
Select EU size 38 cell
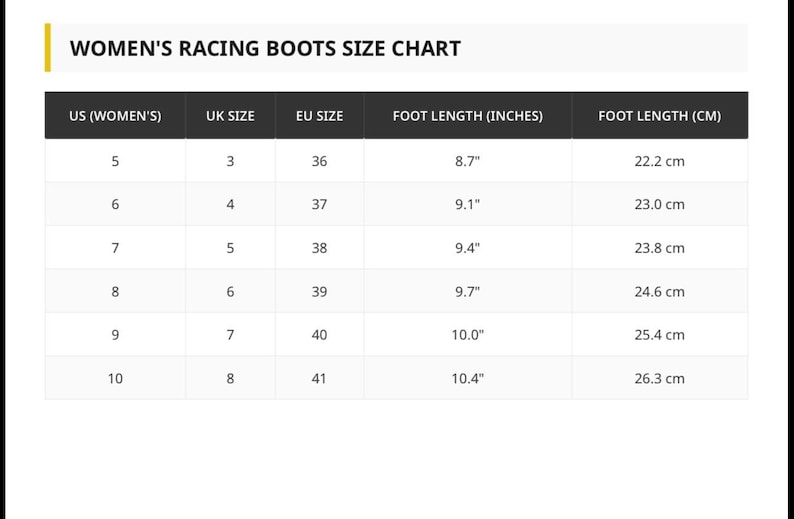click(x=320, y=248)
